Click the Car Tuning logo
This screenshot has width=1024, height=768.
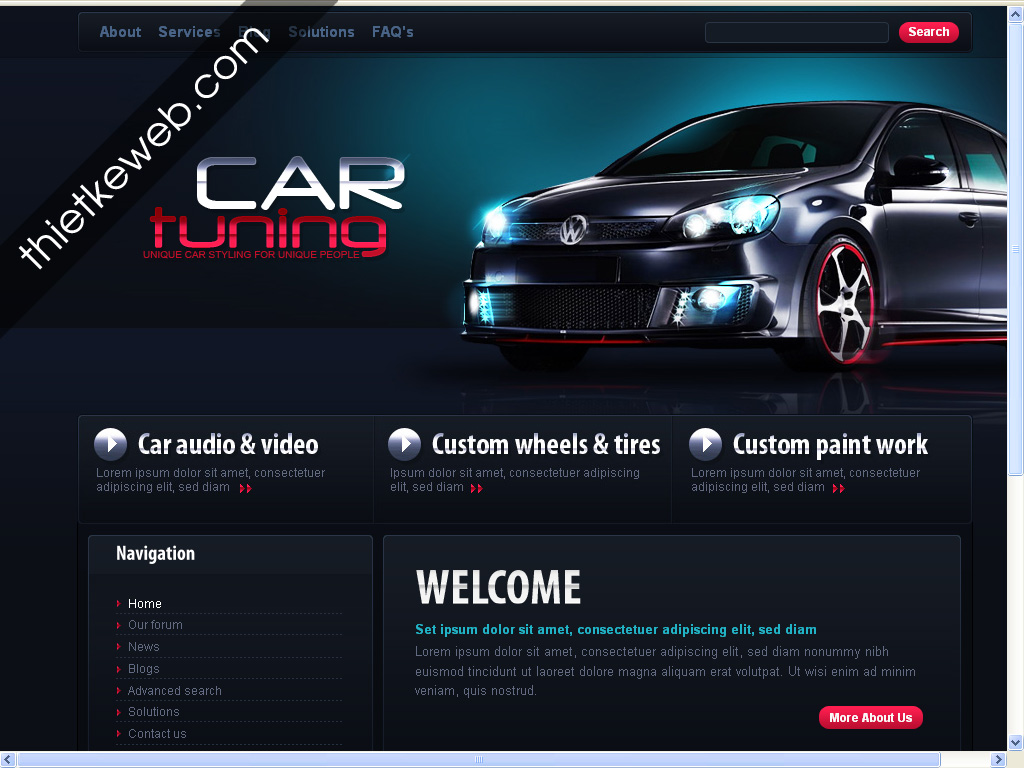coord(276,208)
